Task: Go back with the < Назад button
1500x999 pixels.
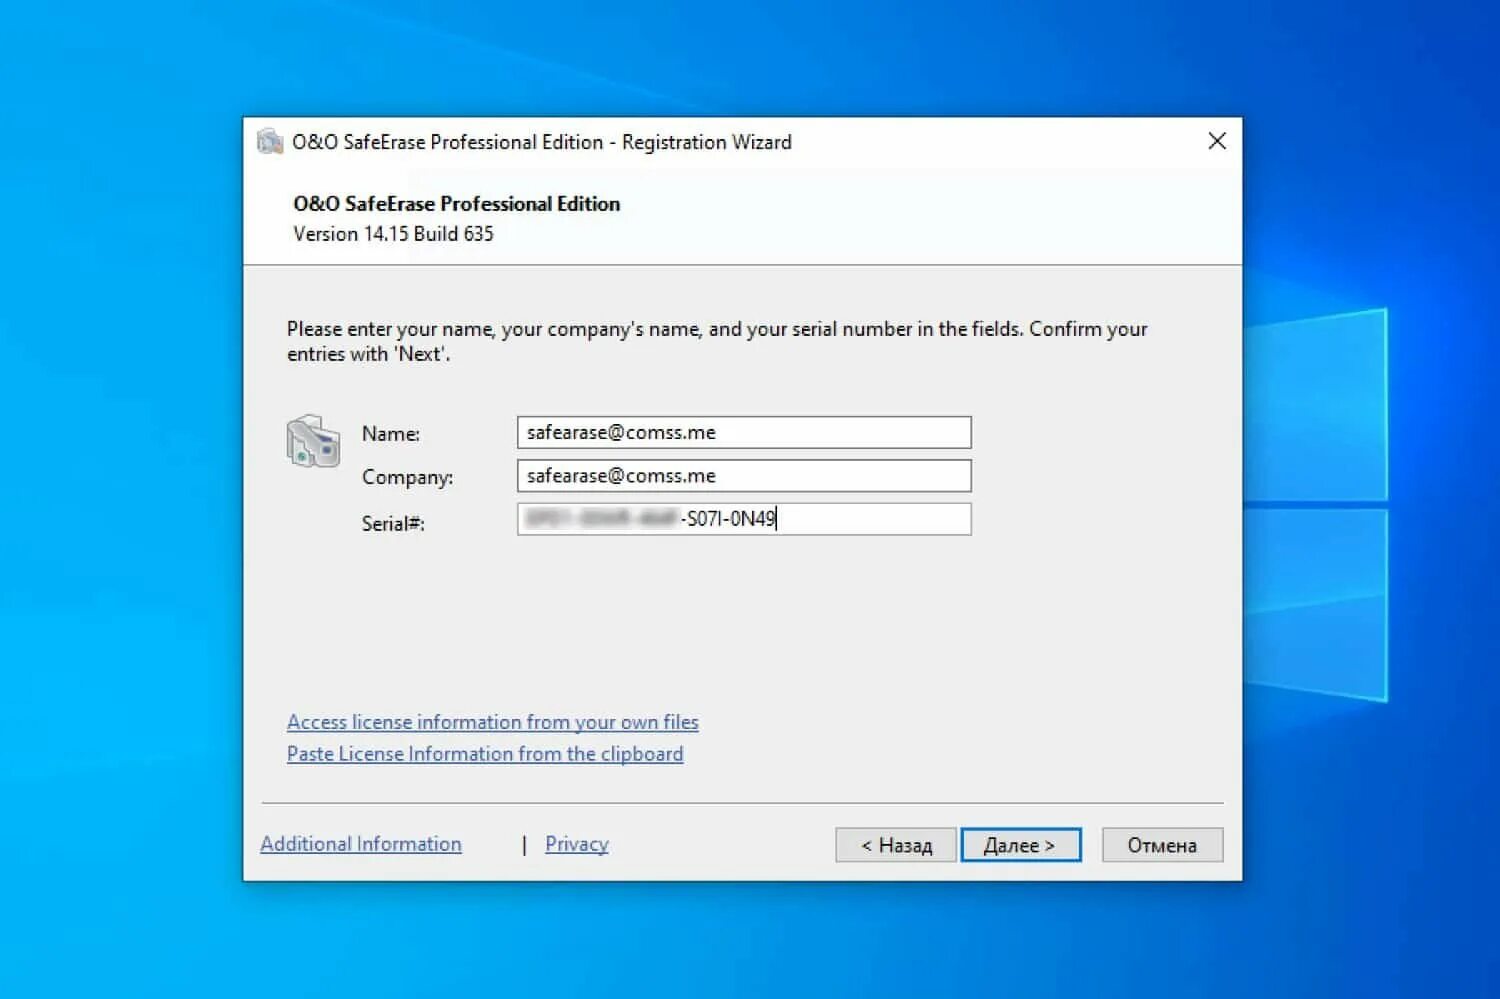Action: point(896,845)
